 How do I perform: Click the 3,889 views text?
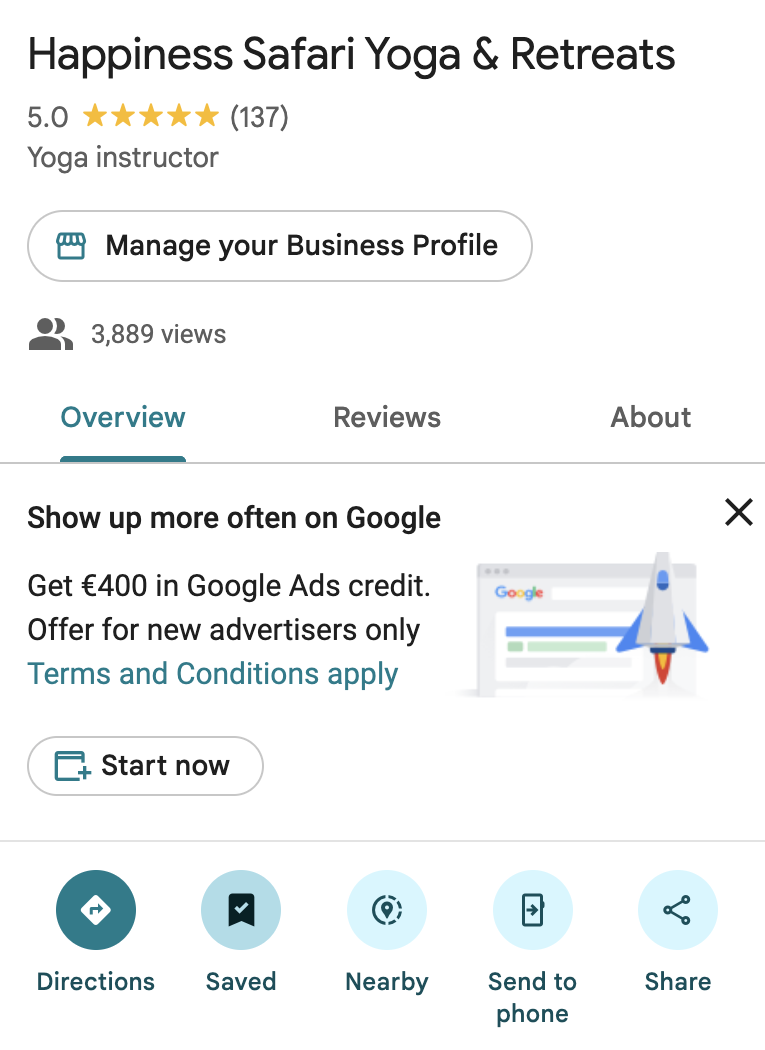(x=159, y=334)
